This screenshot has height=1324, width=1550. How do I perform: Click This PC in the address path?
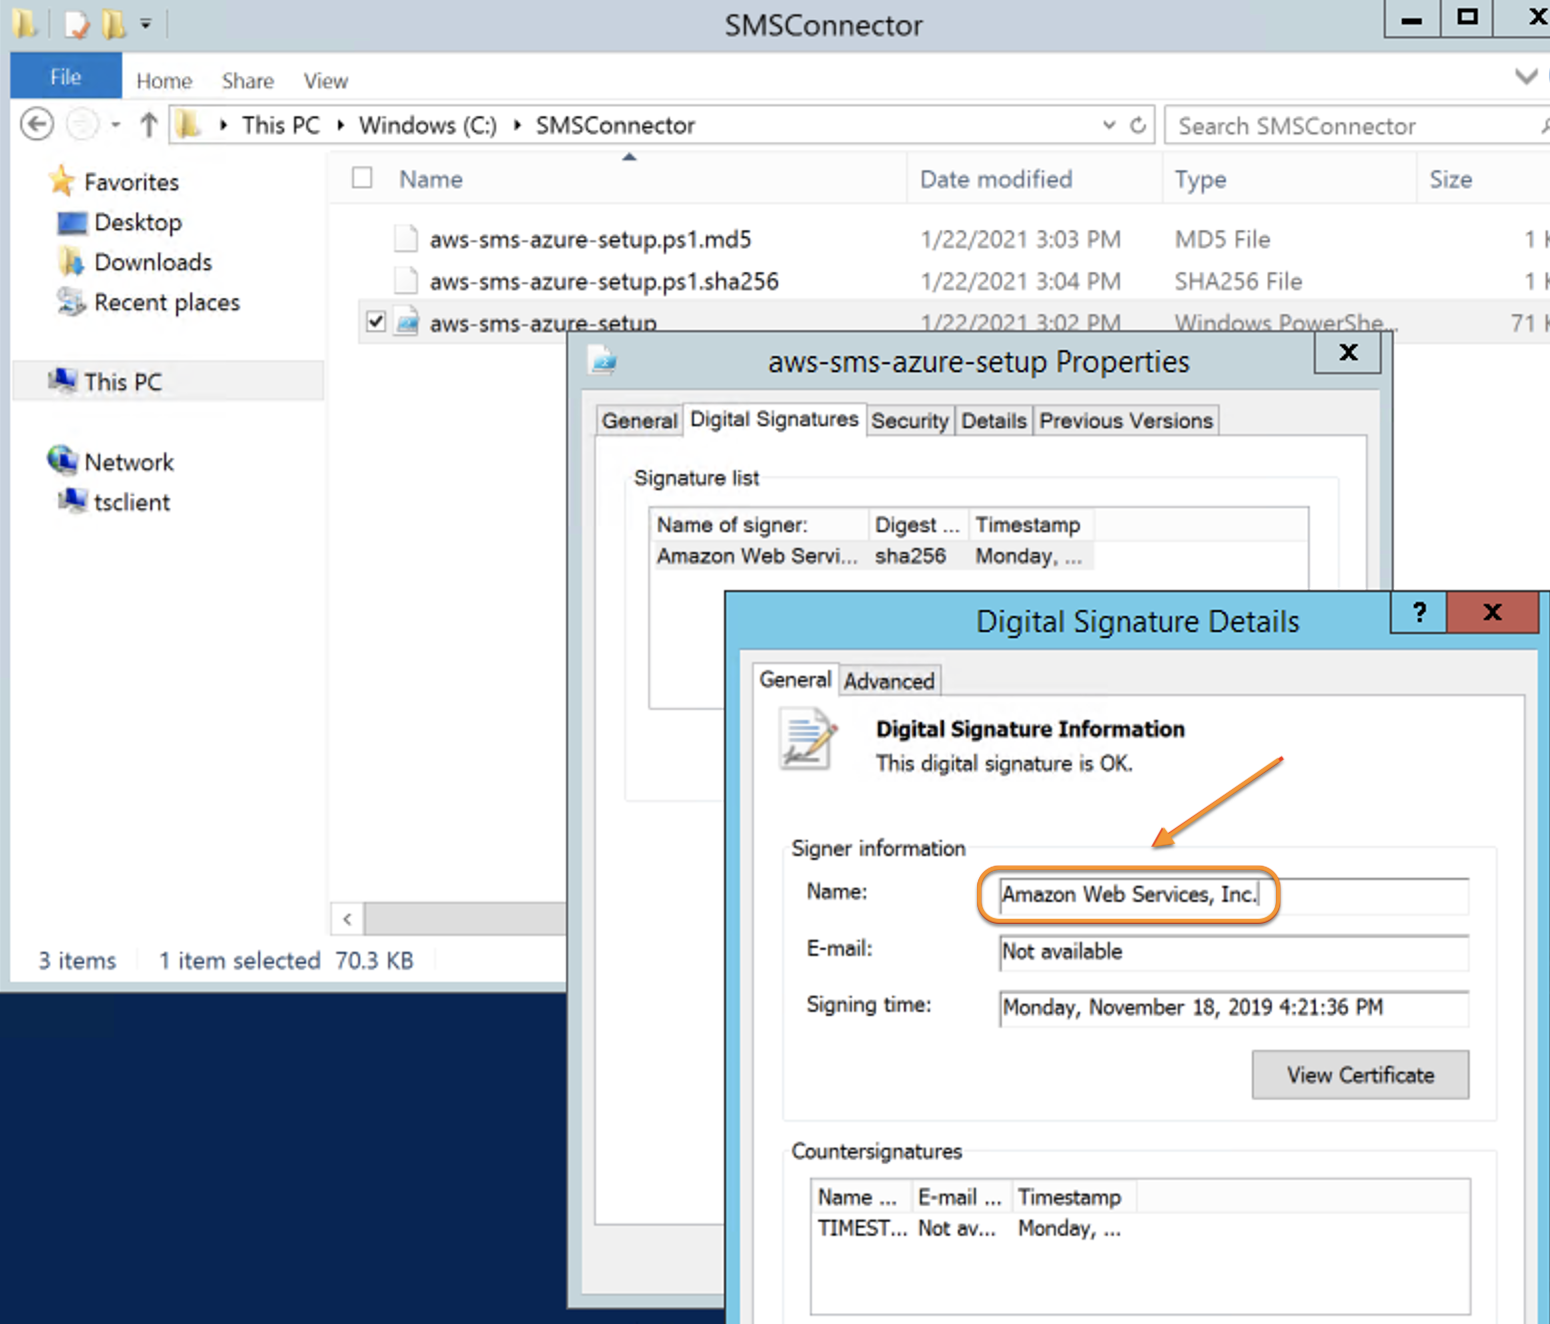(281, 125)
